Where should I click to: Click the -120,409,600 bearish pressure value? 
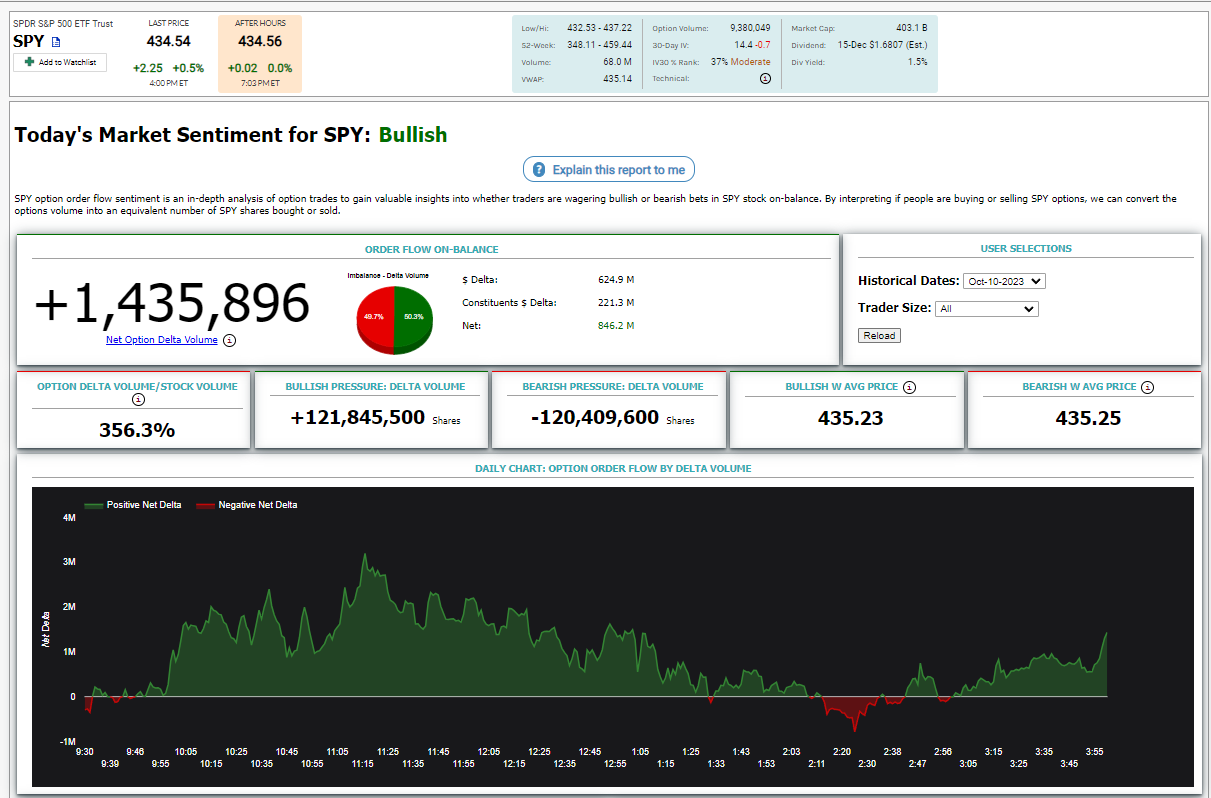[595, 418]
